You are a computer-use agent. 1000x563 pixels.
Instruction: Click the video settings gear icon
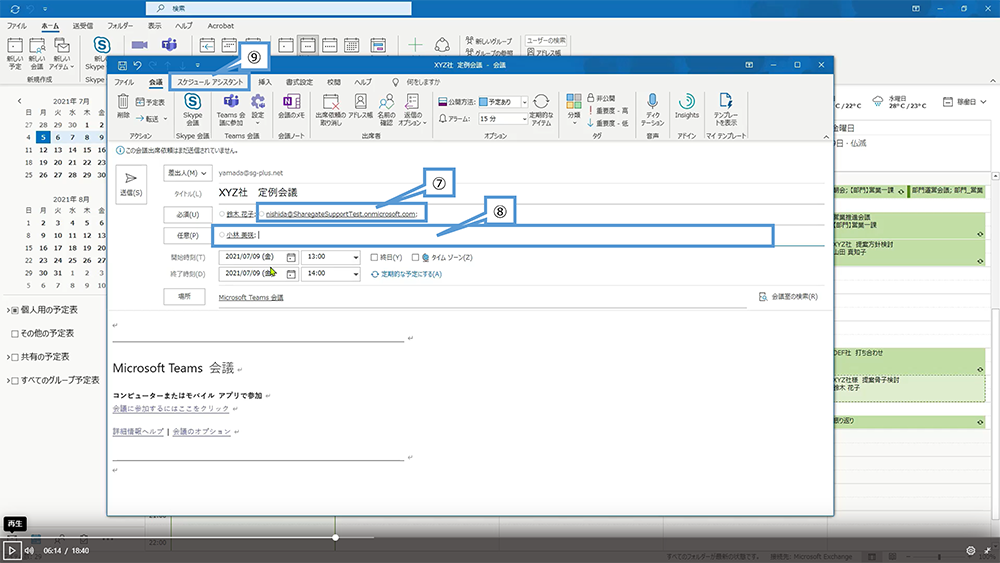point(971,550)
